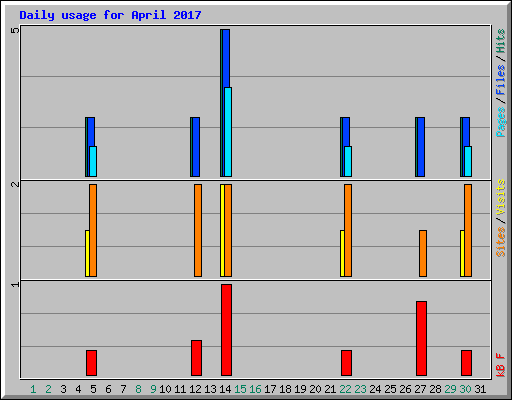Click the short orange Sites bar for day 27
512x400 pixels.
click(x=423, y=253)
